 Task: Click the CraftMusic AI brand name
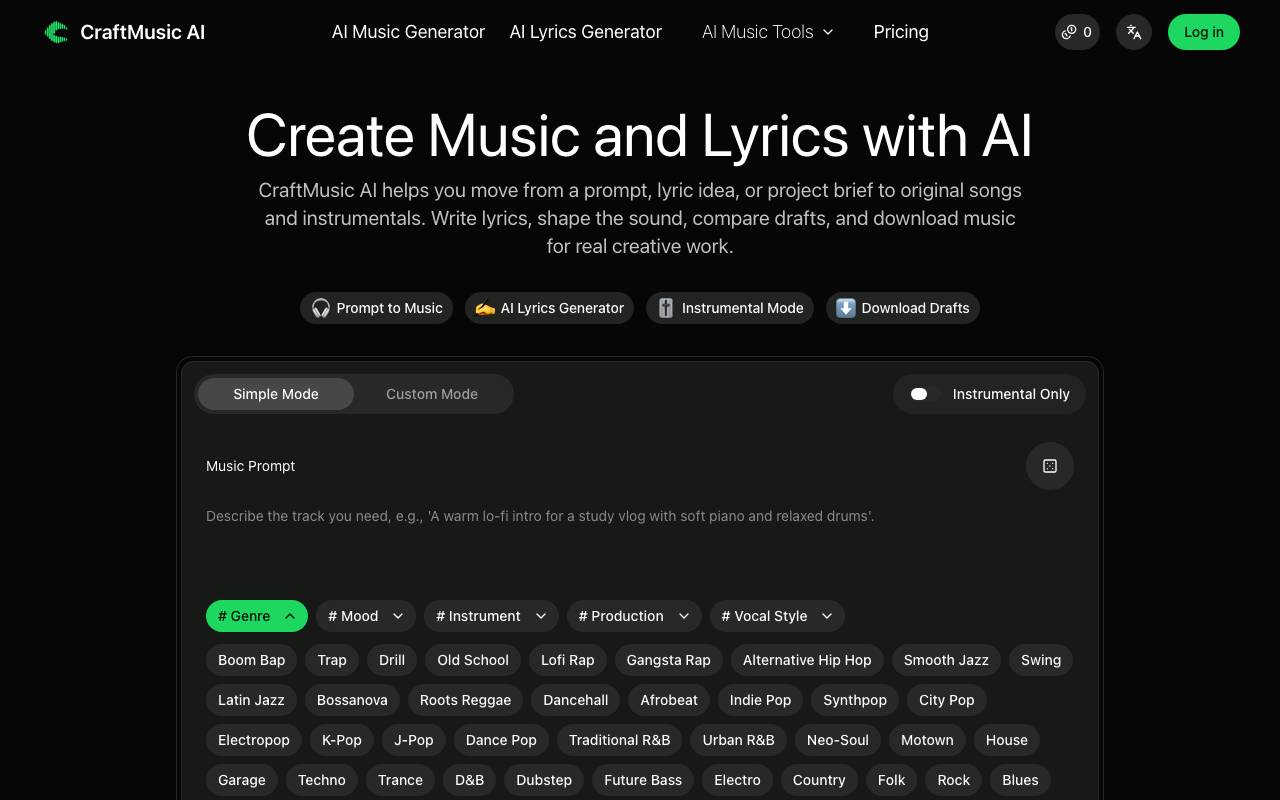142,32
